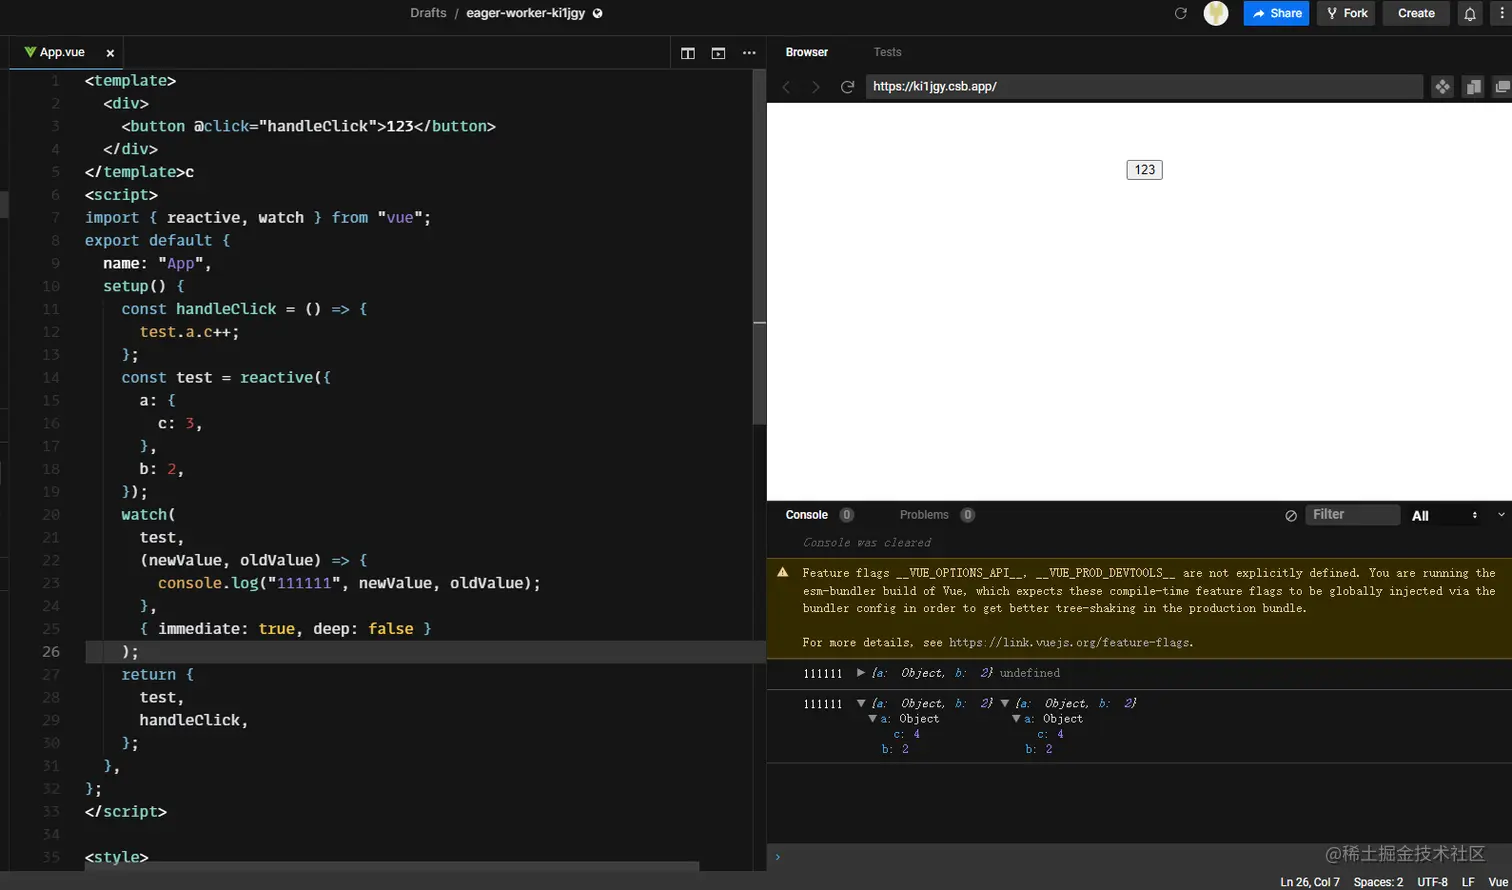The width and height of the screenshot is (1512, 890).
Task: Click the 123 button in the preview
Action: coord(1144,170)
